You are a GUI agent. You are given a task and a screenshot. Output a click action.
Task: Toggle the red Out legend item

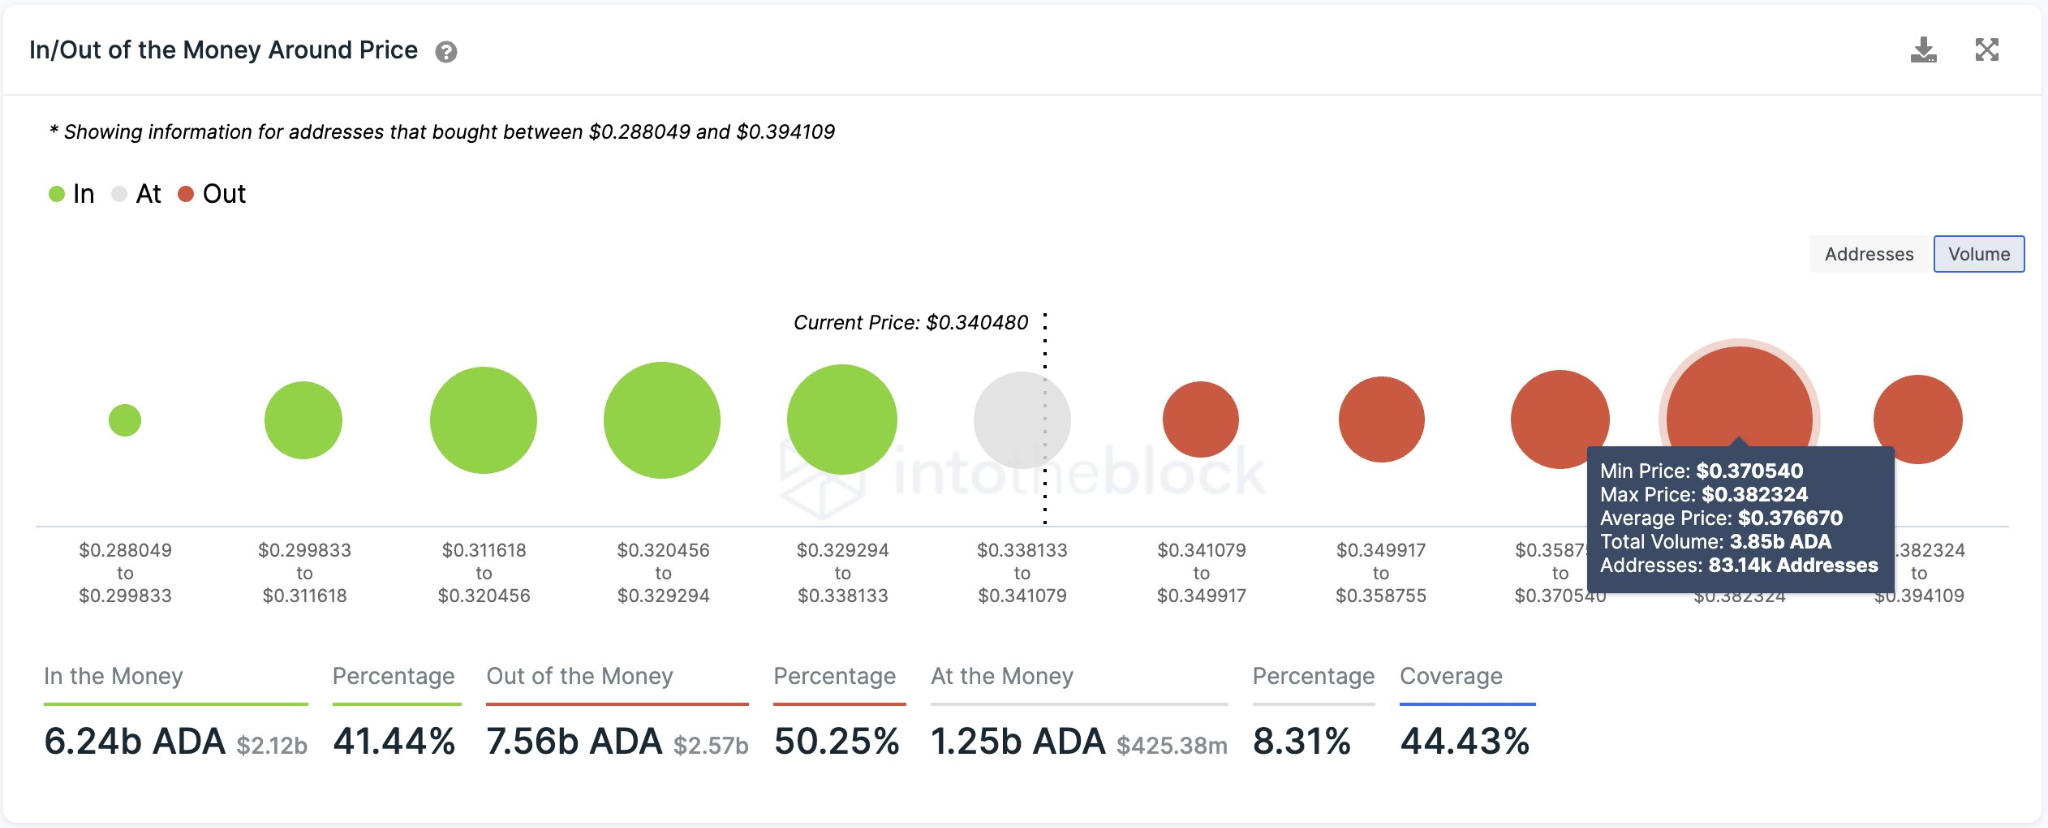[x=212, y=194]
